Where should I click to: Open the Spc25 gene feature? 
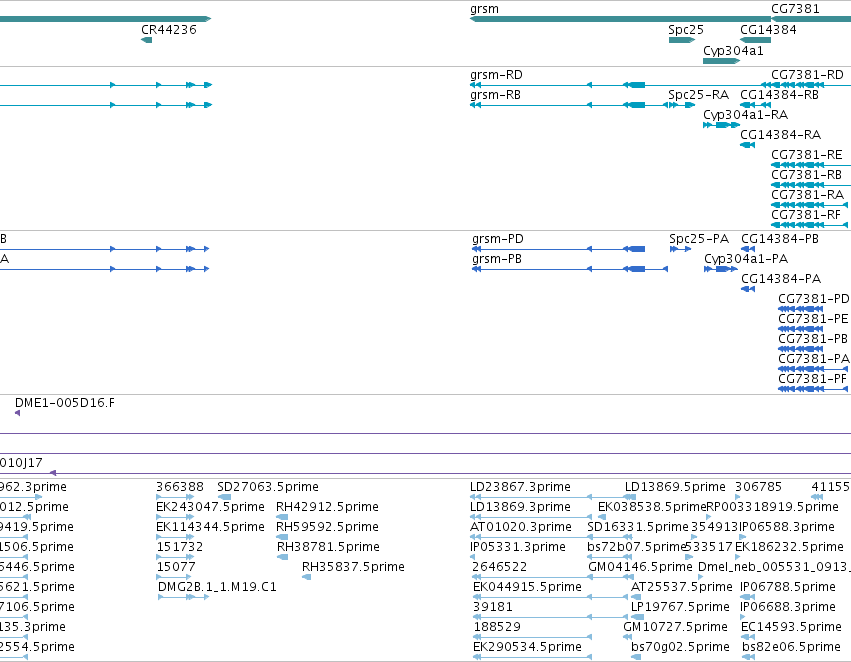point(682,40)
